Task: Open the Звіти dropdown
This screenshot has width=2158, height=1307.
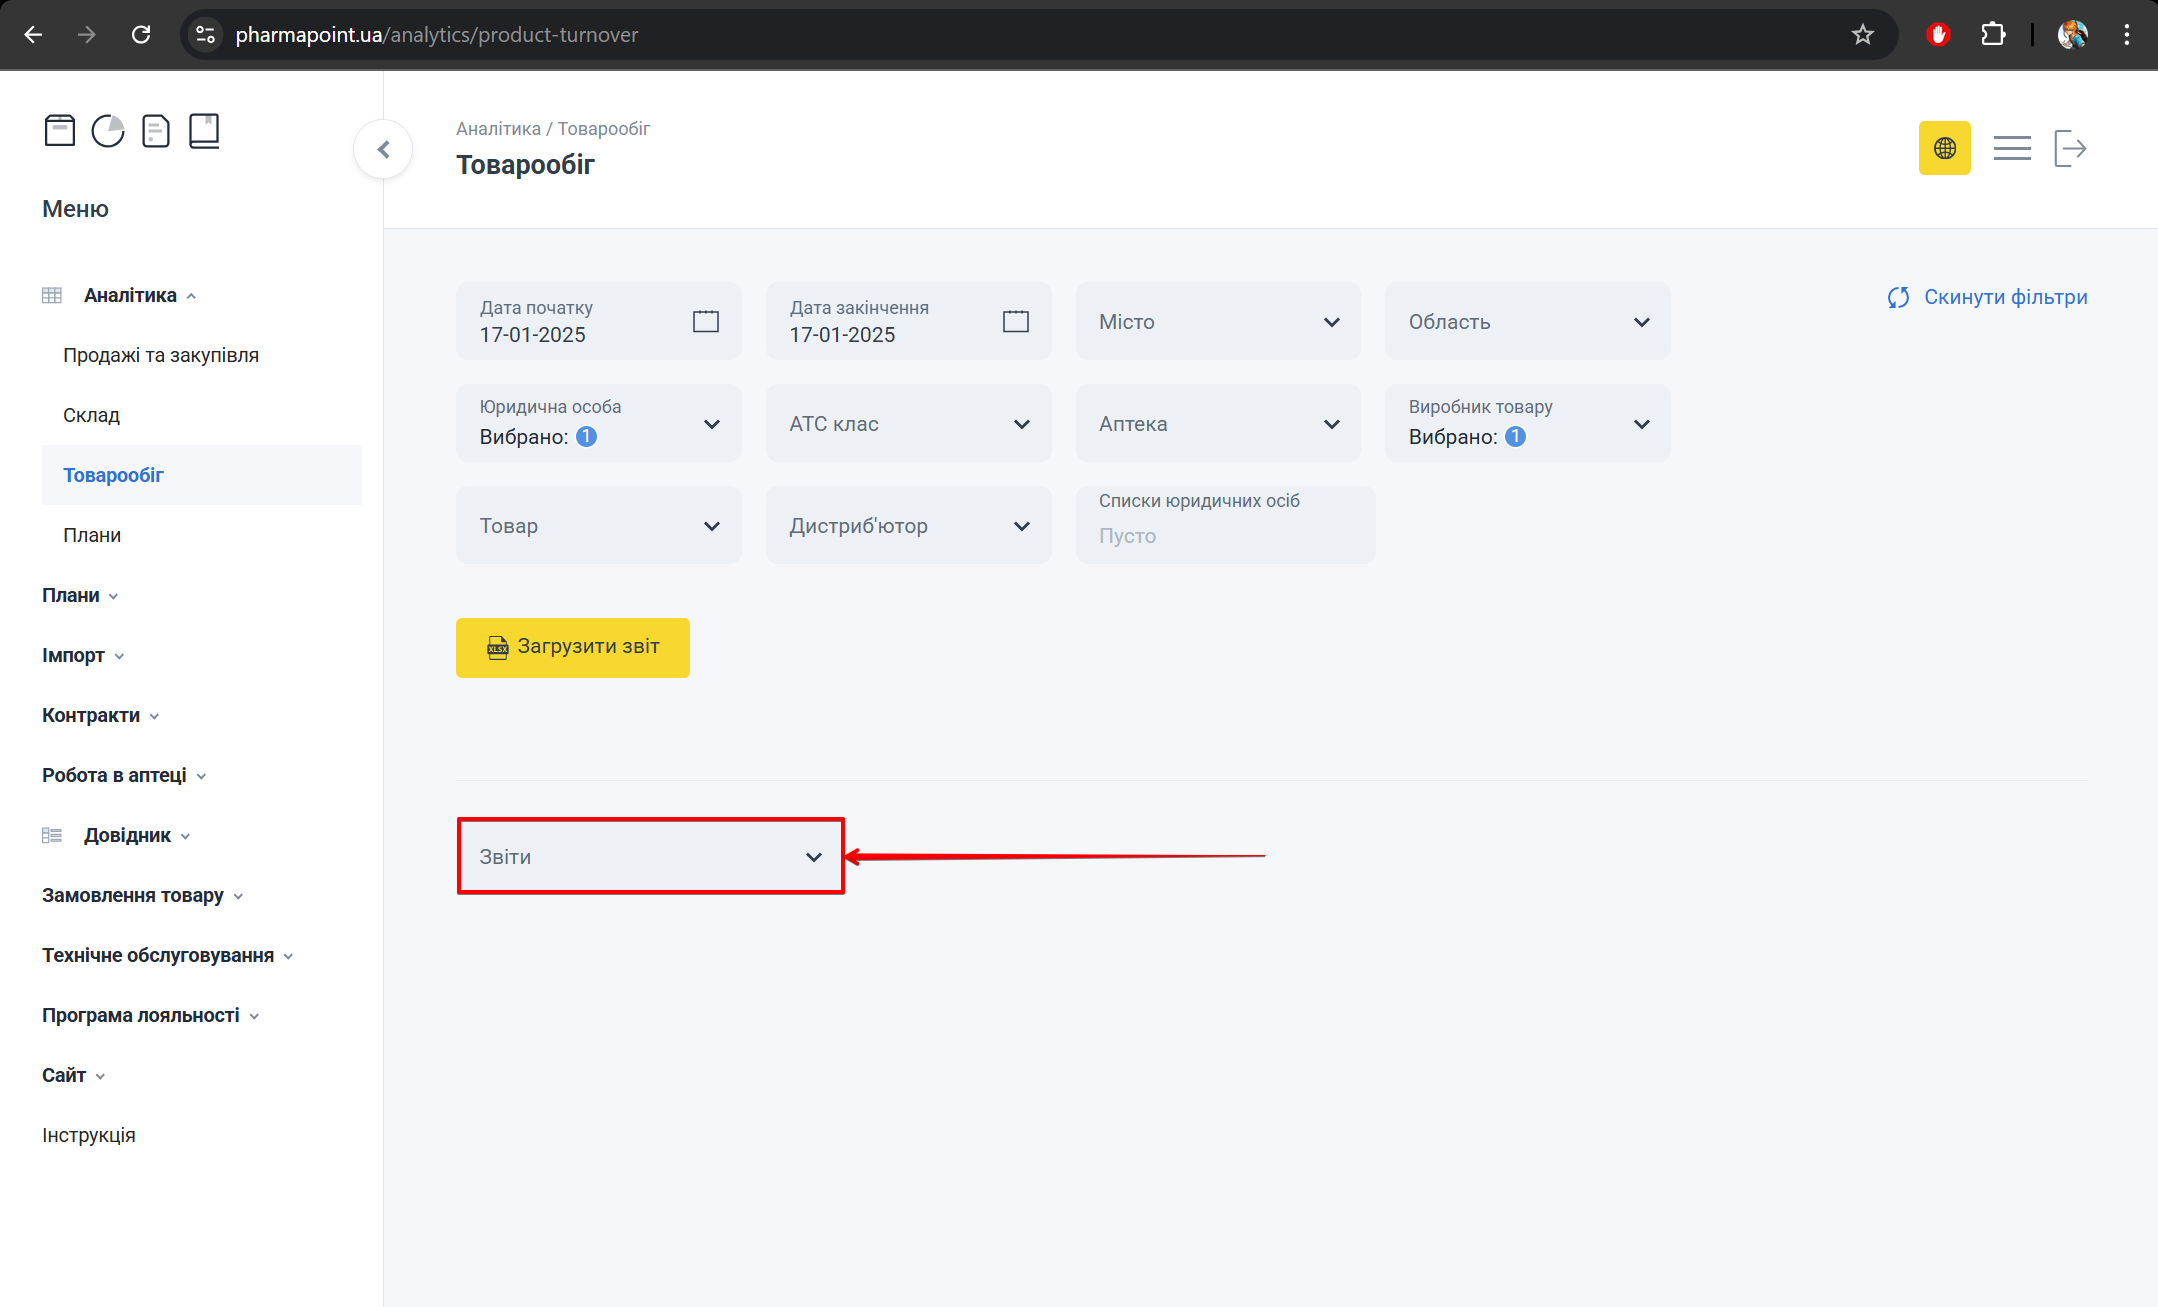Action: [x=650, y=857]
